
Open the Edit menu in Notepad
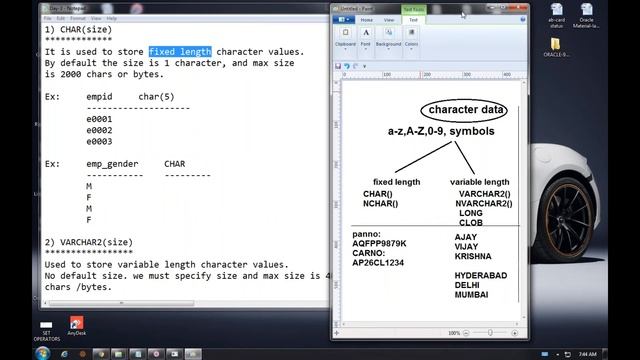pyautogui.click(x=61, y=18)
